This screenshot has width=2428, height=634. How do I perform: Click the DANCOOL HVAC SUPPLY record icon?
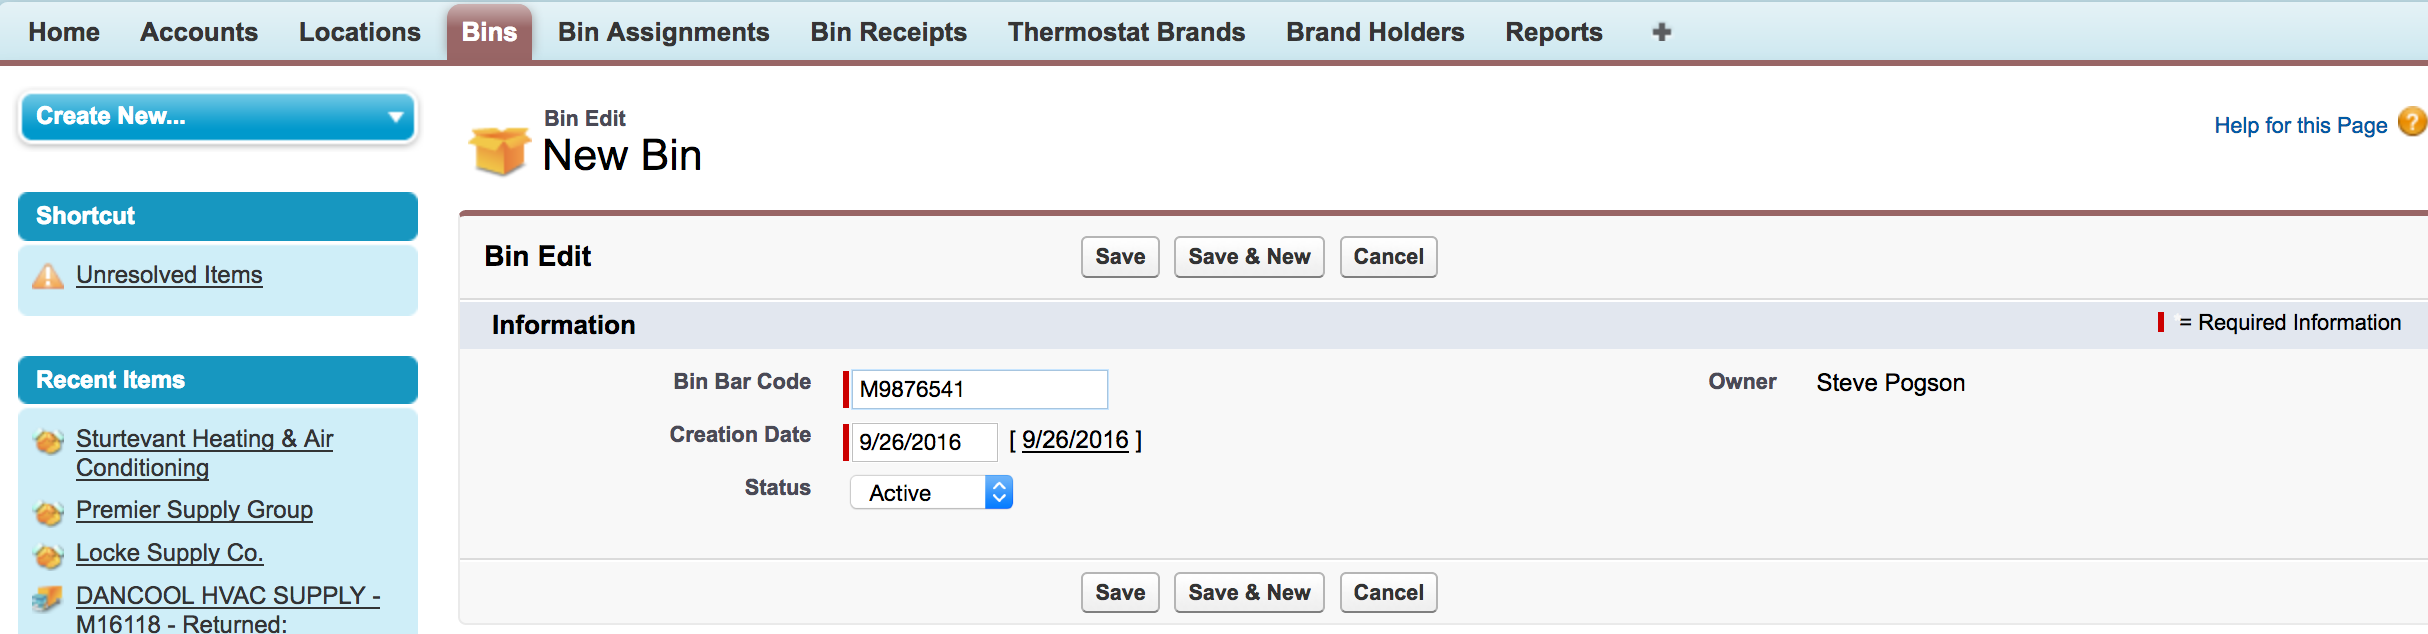[47, 598]
